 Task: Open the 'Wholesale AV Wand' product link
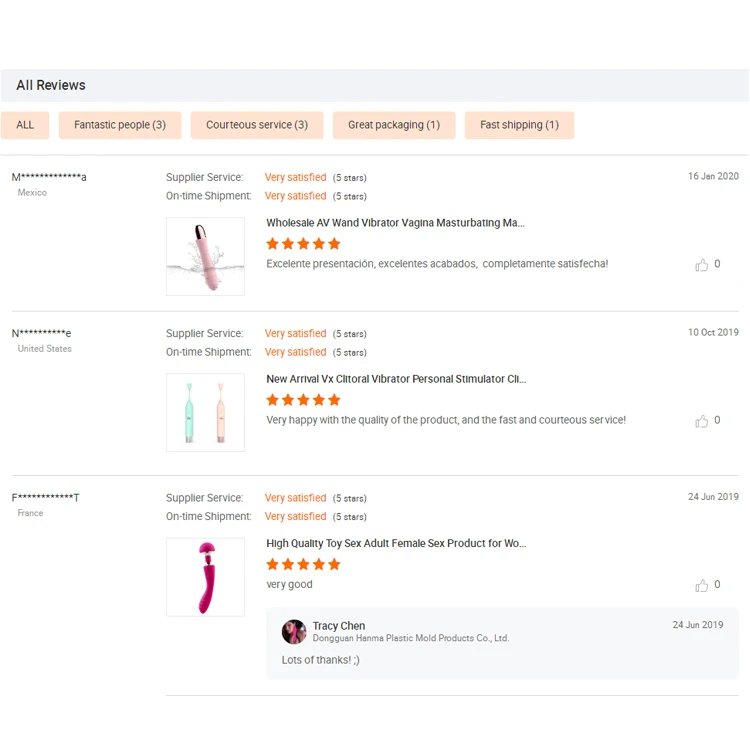click(x=395, y=223)
